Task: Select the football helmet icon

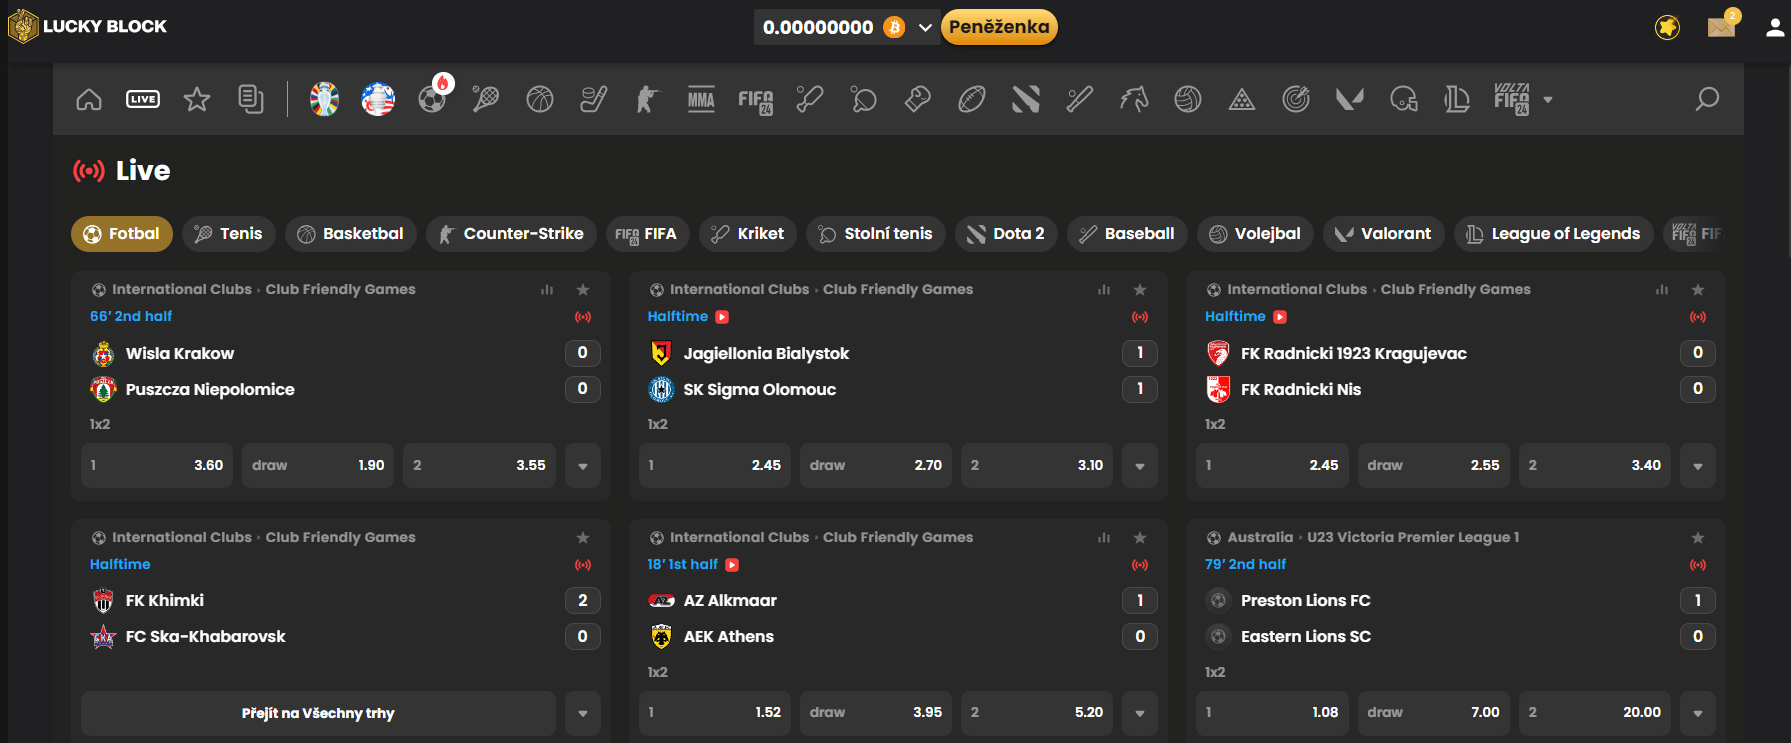Action: click(1404, 99)
